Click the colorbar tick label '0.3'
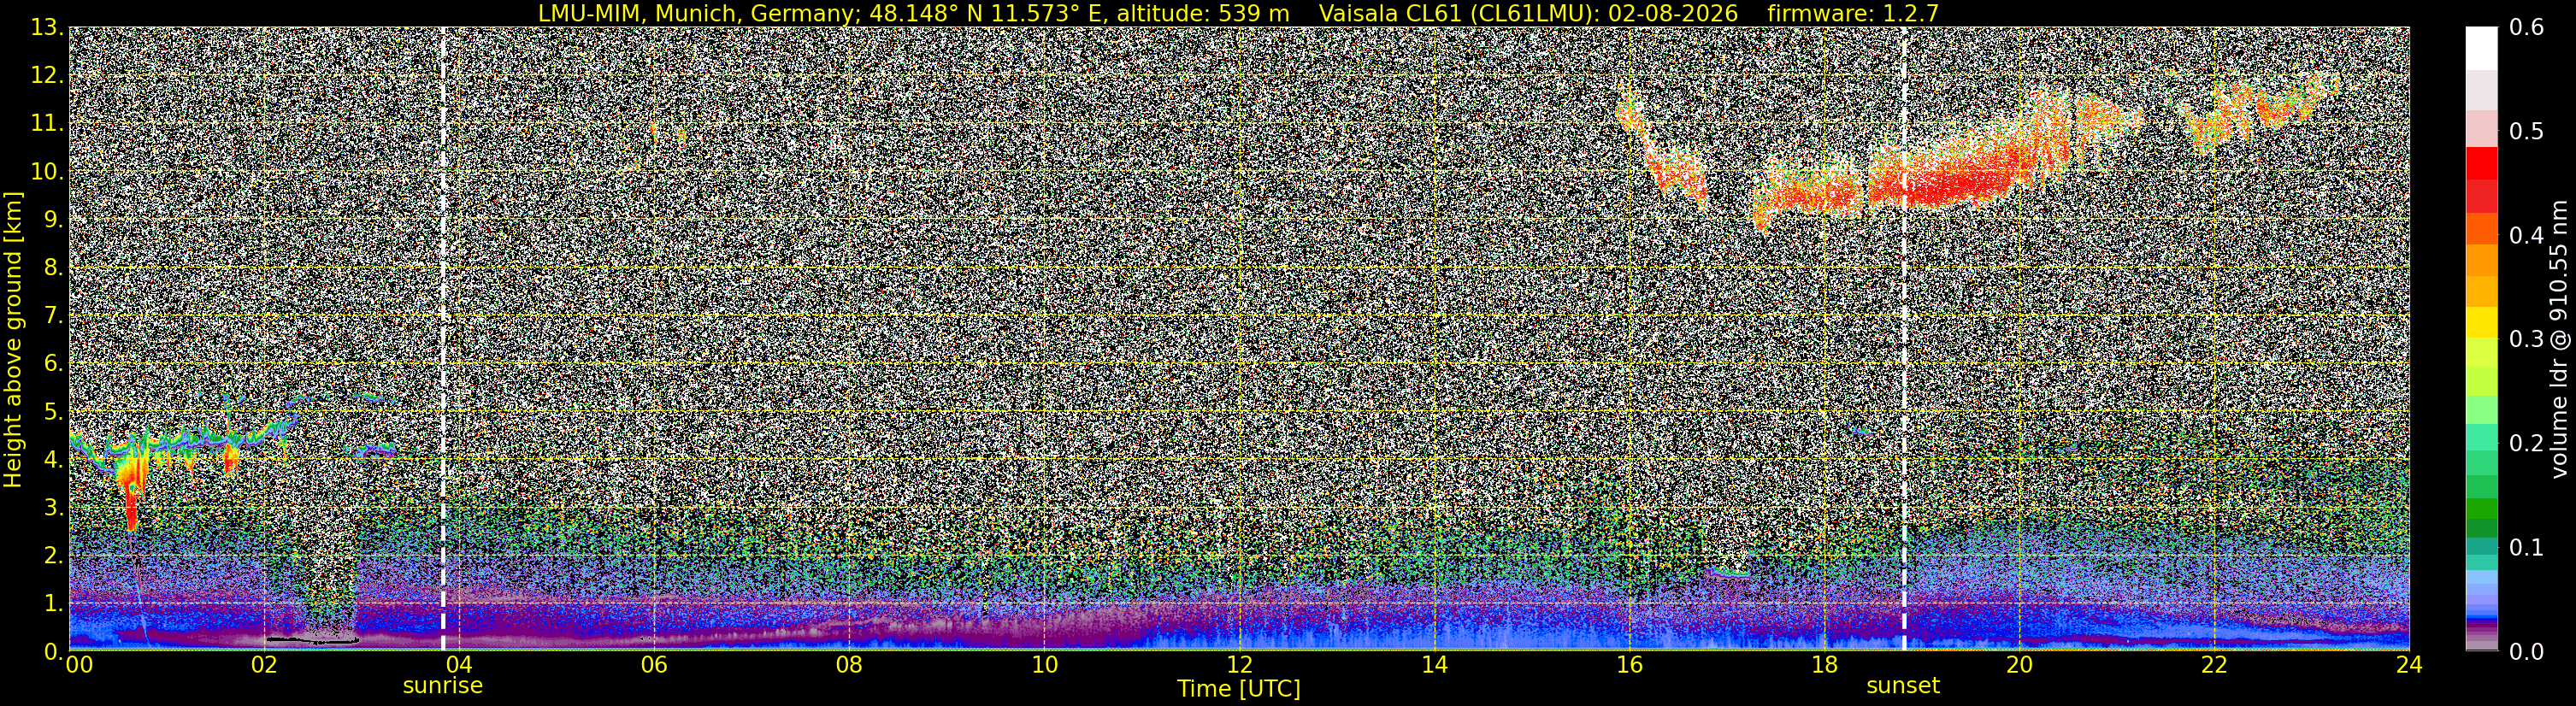The image size is (2576, 706). pos(2526,339)
